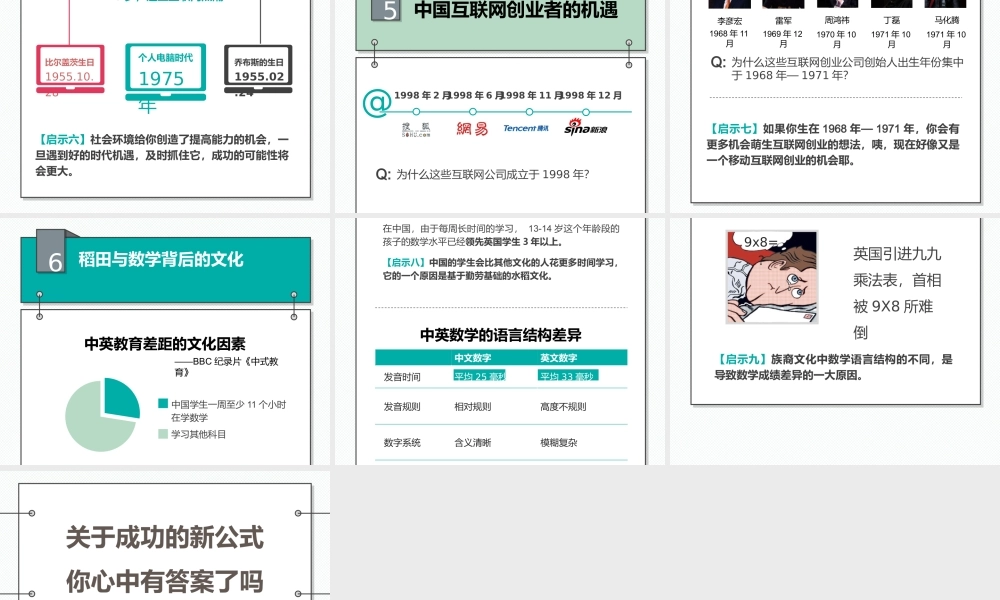The image size is (1000, 600).
Task: Click the light green legend swatch 学习其他科目
Action: [x=163, y=434]
